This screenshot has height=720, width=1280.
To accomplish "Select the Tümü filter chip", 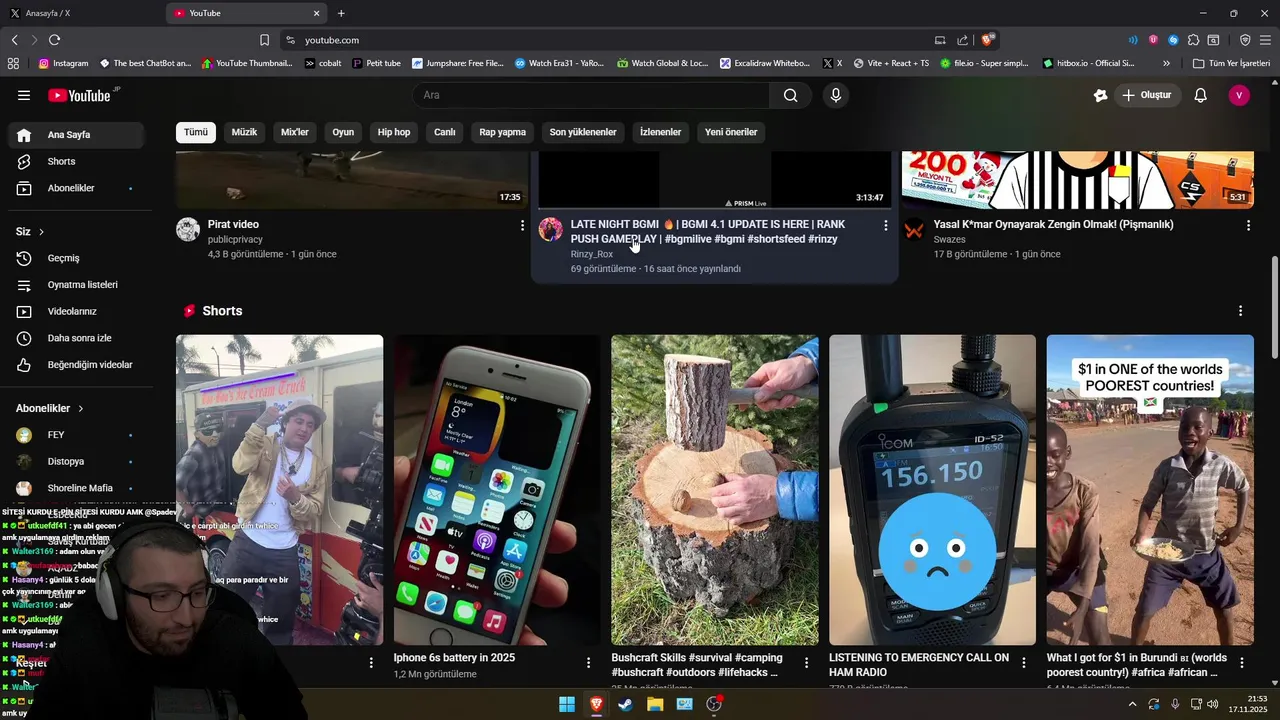I will (x=196, y=132).
